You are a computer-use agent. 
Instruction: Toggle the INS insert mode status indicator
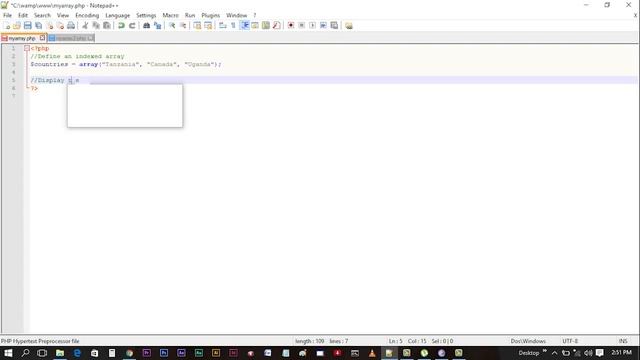623,341
